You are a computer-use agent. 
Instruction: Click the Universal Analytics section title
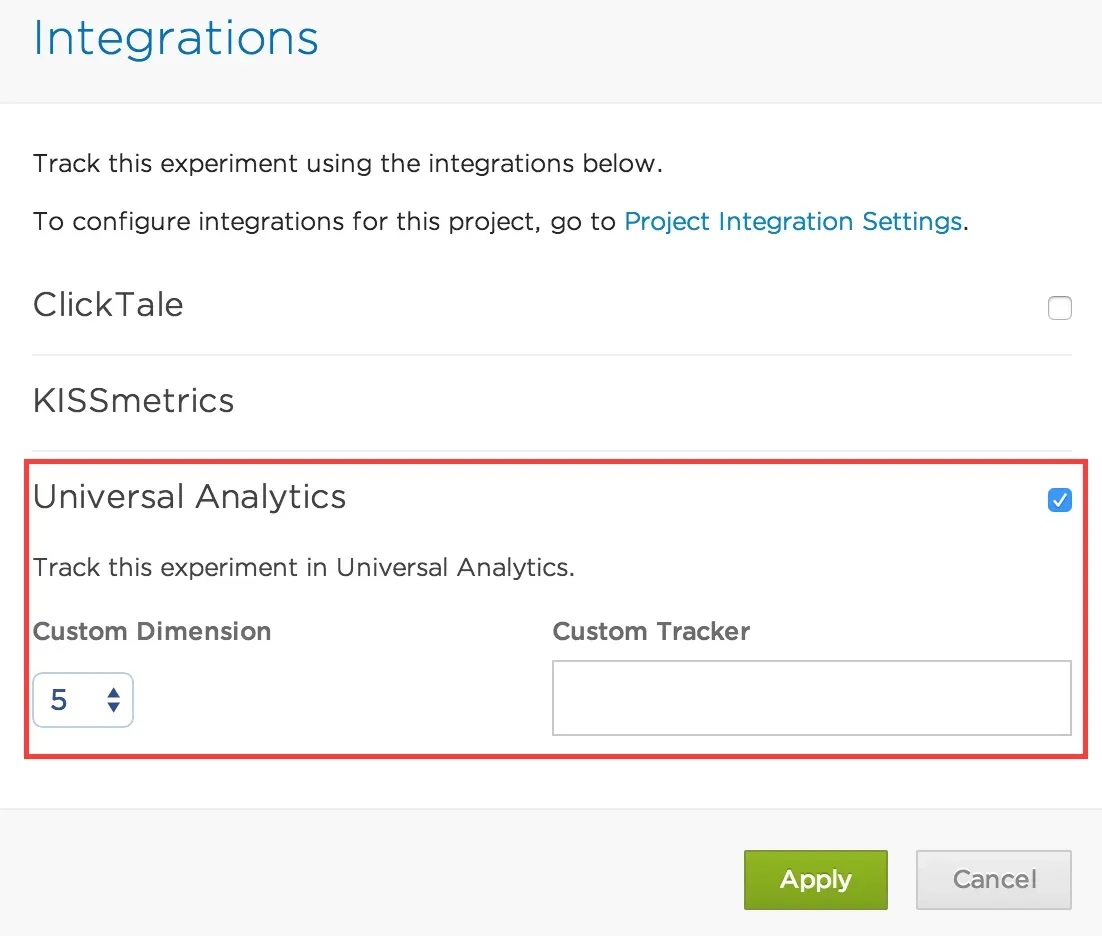pyautogui.click(x=189, y=496)
